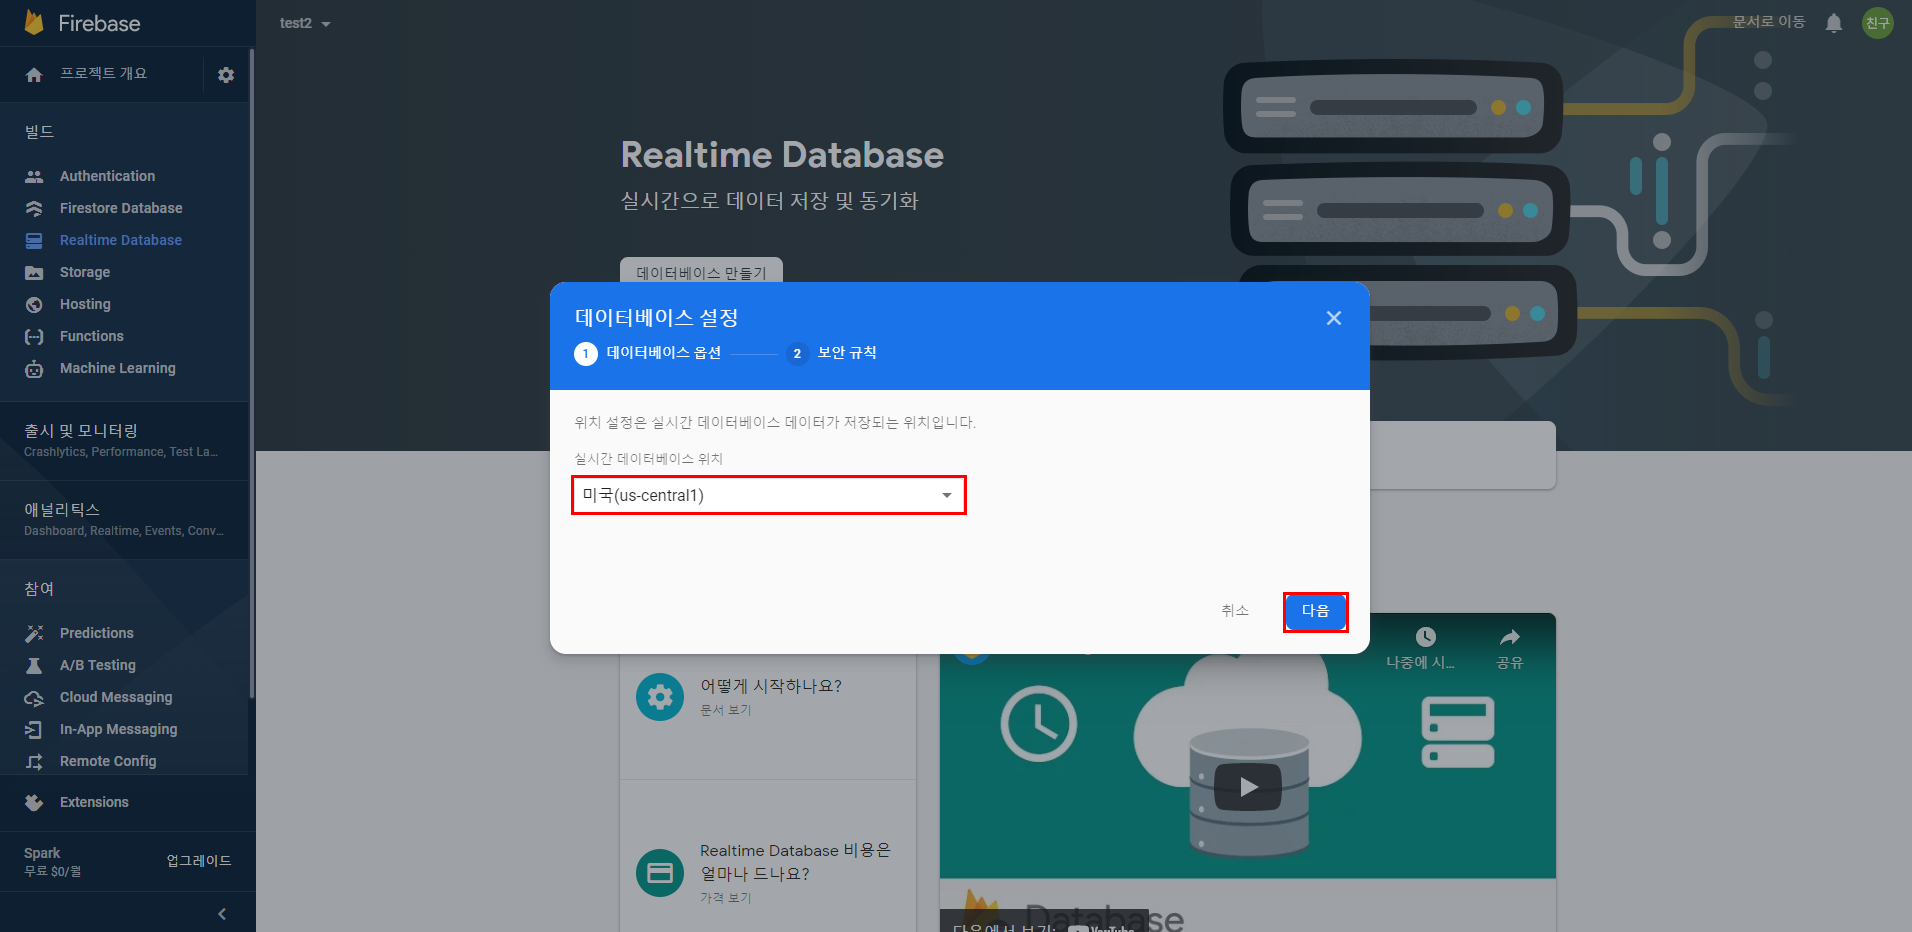
Task: Open Predictions in the sidebar
Action: (97, 633)
